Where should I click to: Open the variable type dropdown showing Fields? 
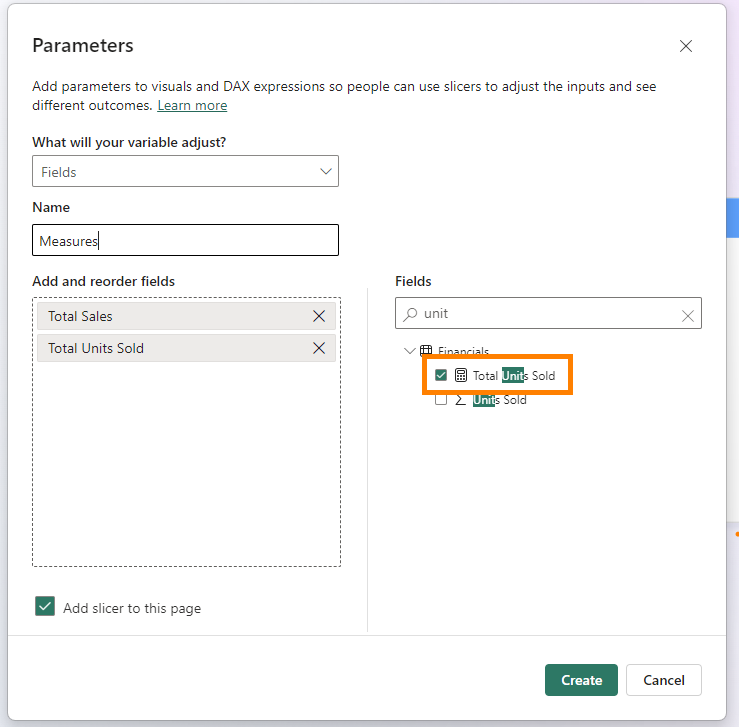coord(185,172)
